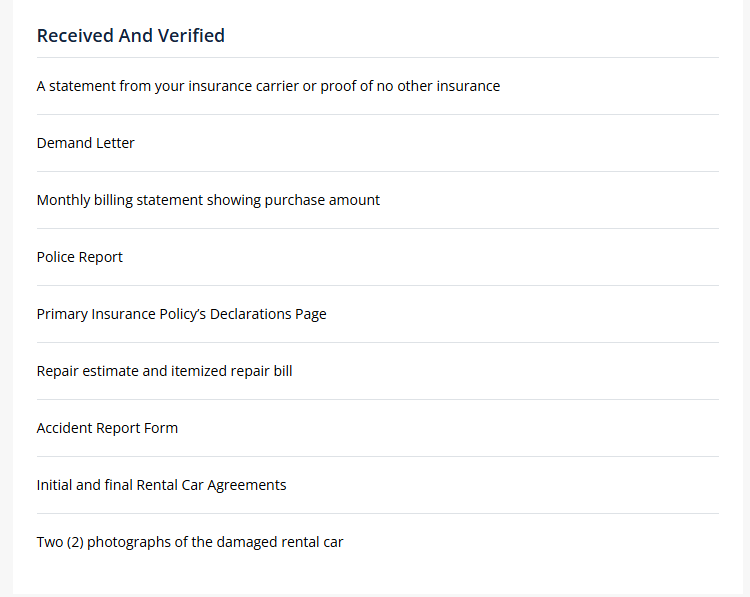Click the word 'Letter' in Demand Letter
The height and width of the screenshot is (597, 750).
pos(115,143)
